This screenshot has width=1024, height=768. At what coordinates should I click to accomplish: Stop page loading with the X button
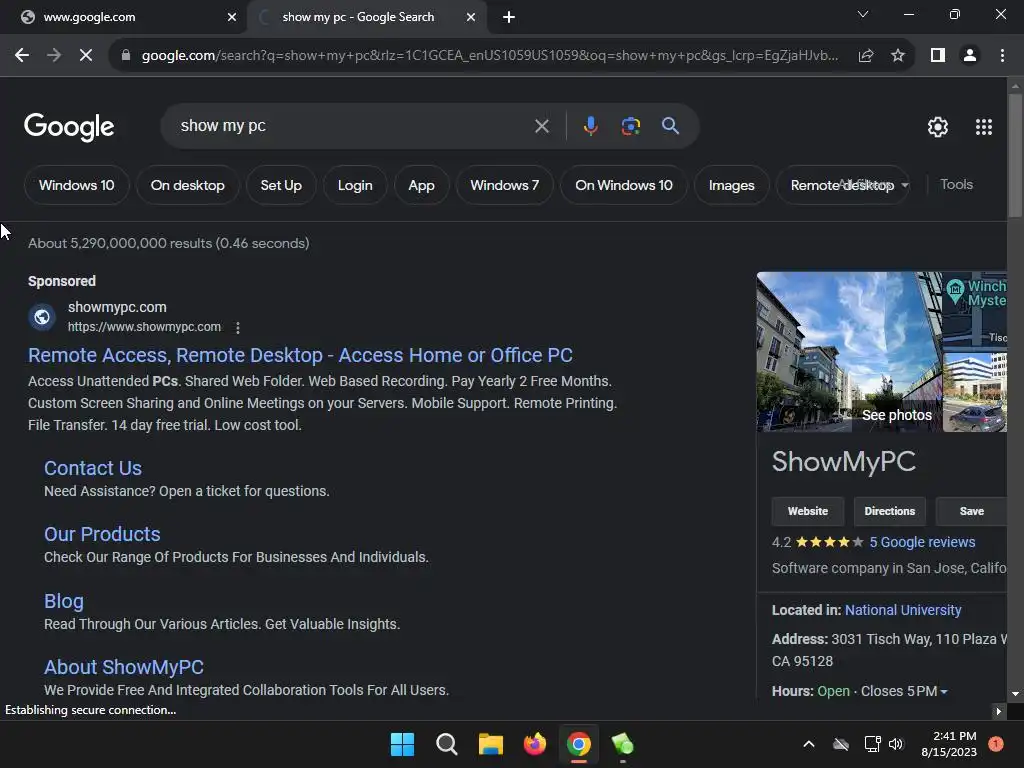point(86,56)
